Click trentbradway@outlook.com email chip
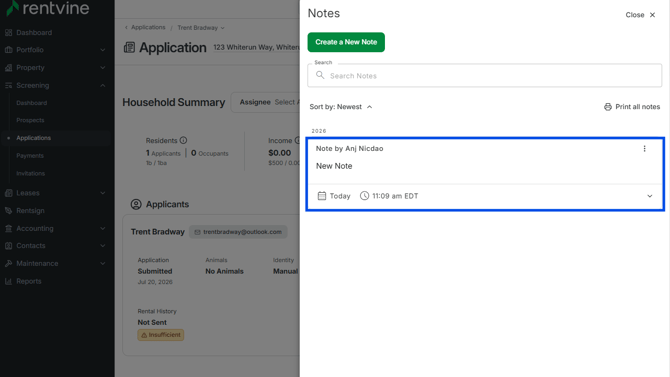Viewport: 670px width, 377px height. tap(238, 232)
